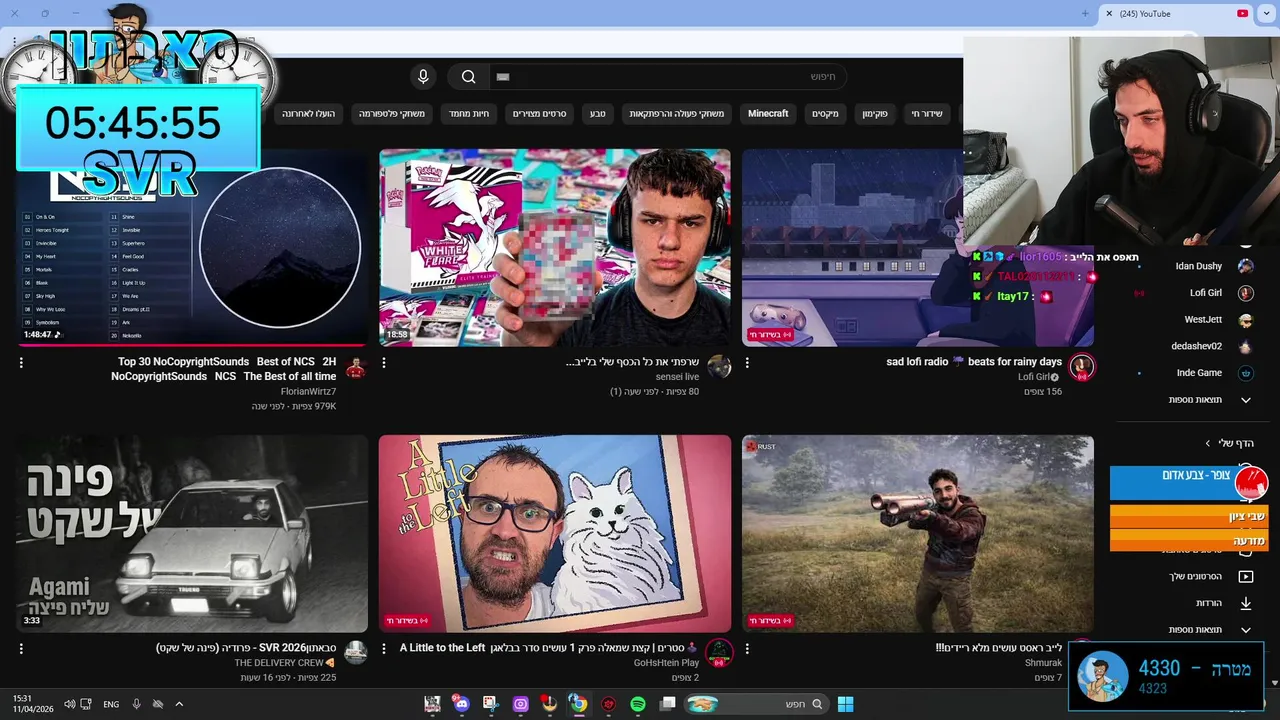Open Shmurak channel name link
Image resolution: width=1280 pixels, height=720 pixels.
1043,663
